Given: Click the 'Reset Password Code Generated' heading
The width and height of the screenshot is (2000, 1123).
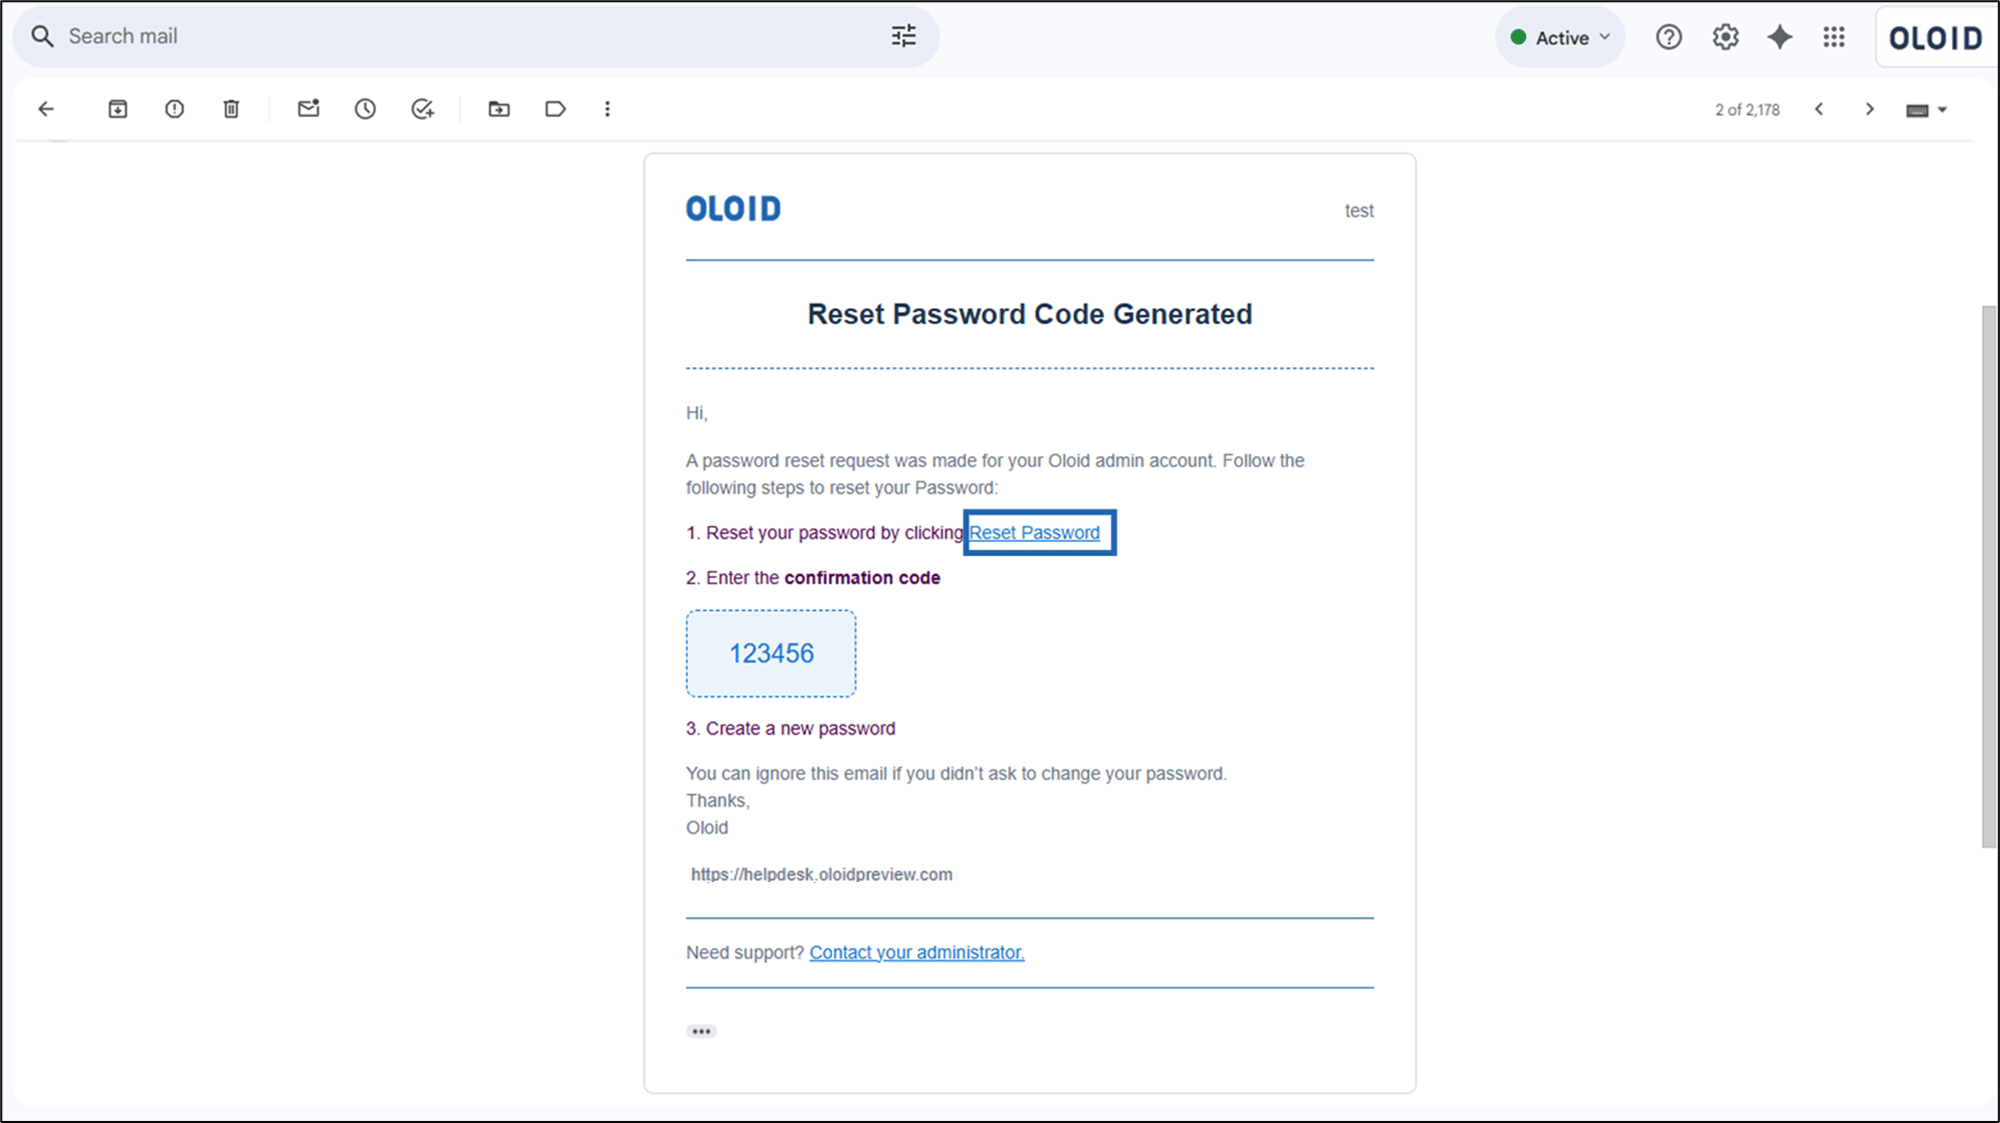Looking at the screenshot, I should (x=1029, y=314).
